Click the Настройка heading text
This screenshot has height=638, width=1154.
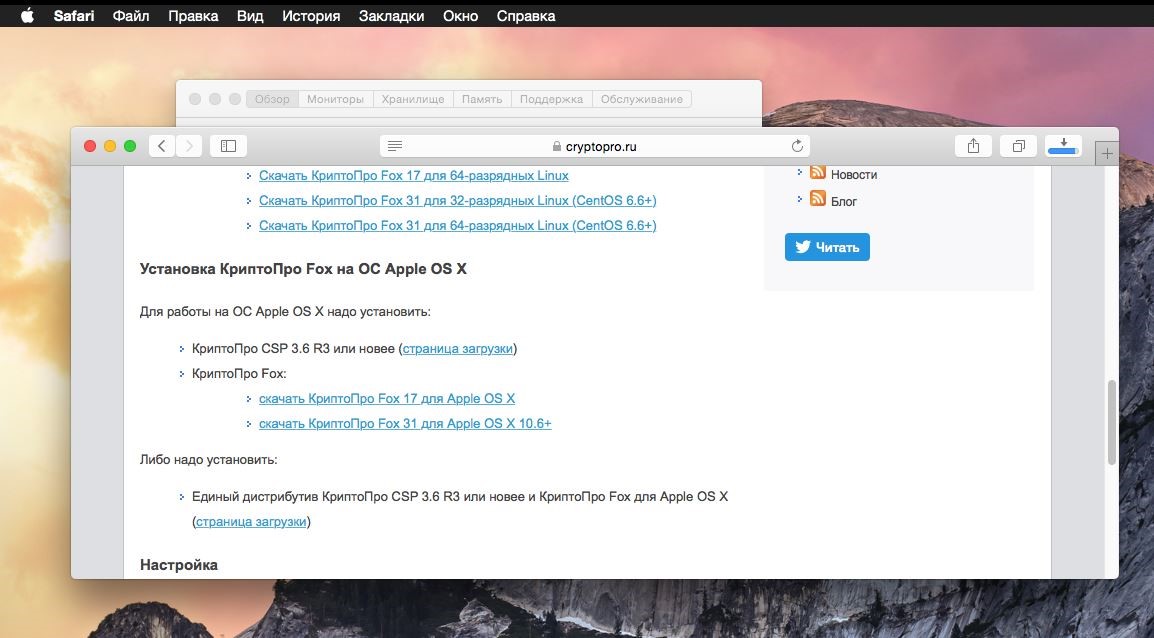(179, 564)
